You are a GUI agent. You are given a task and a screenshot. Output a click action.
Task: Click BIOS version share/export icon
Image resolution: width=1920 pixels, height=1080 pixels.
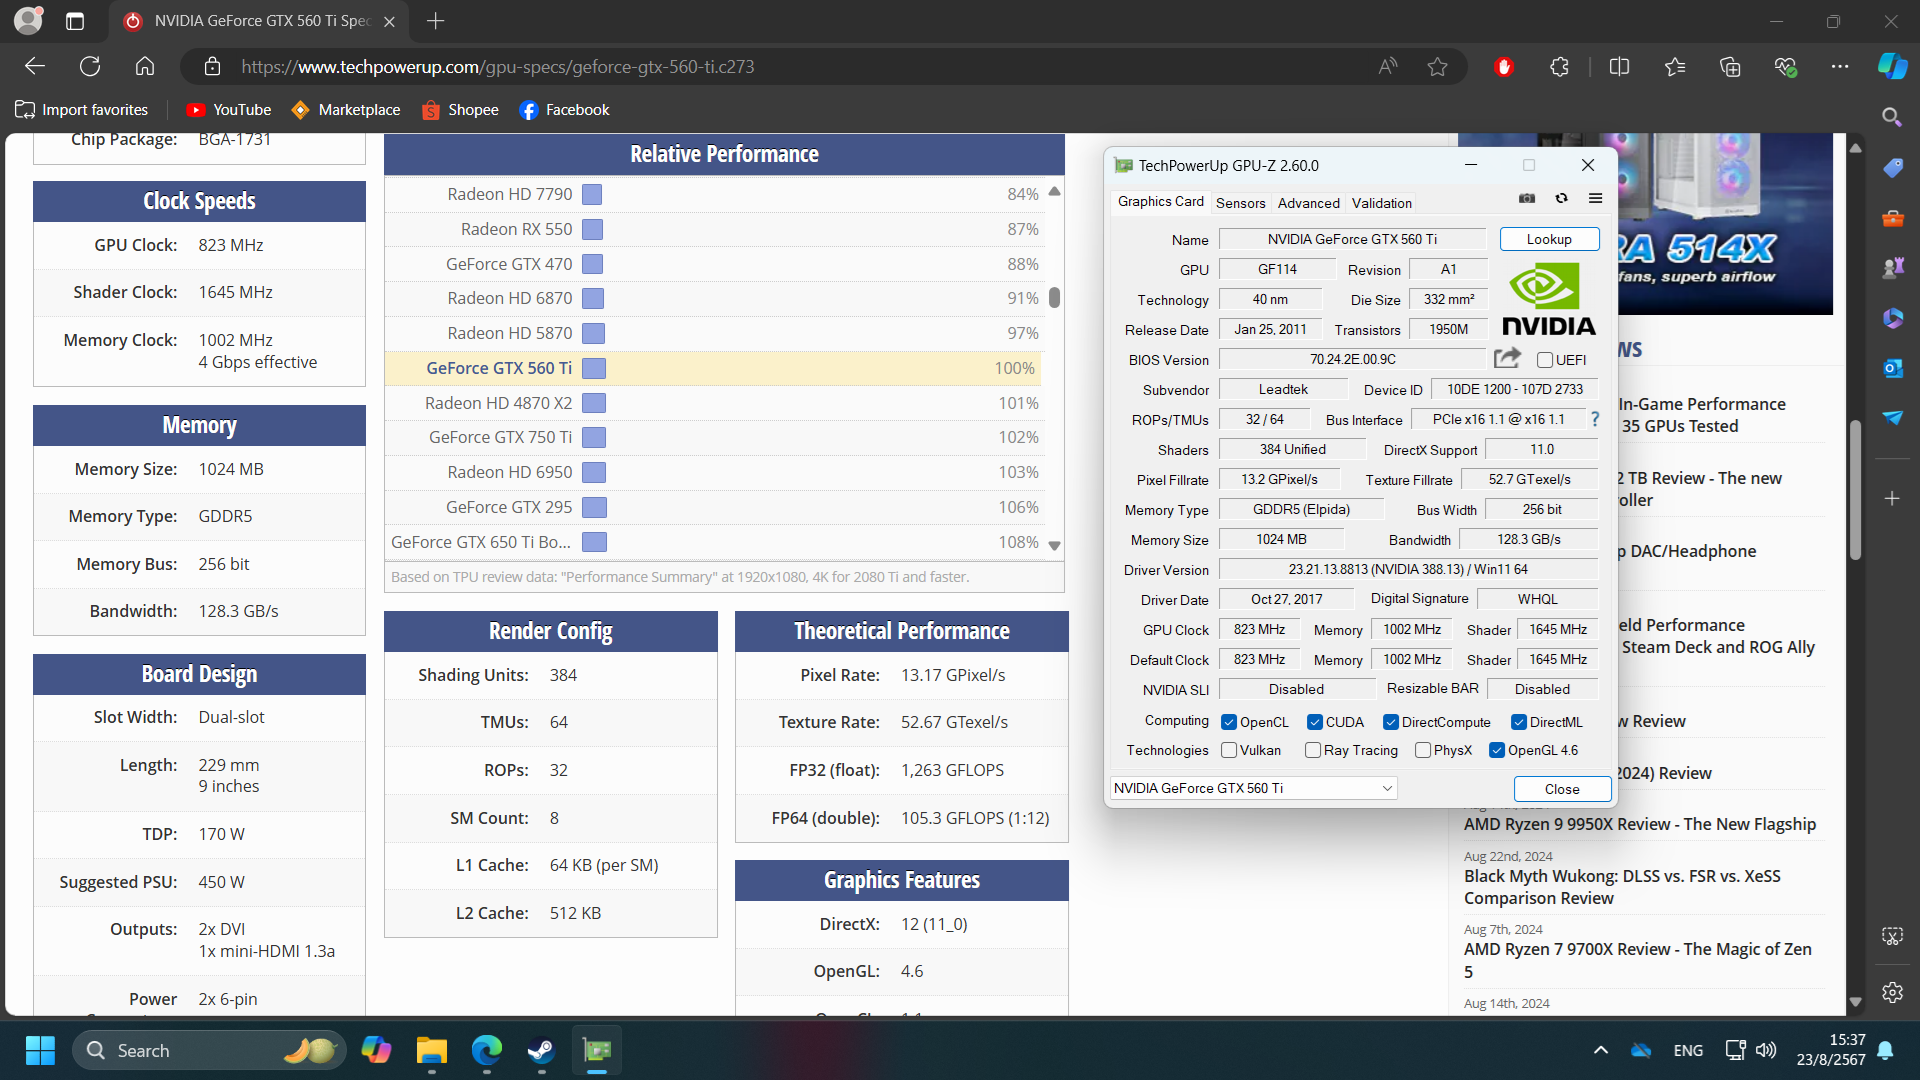(1507, 359)
